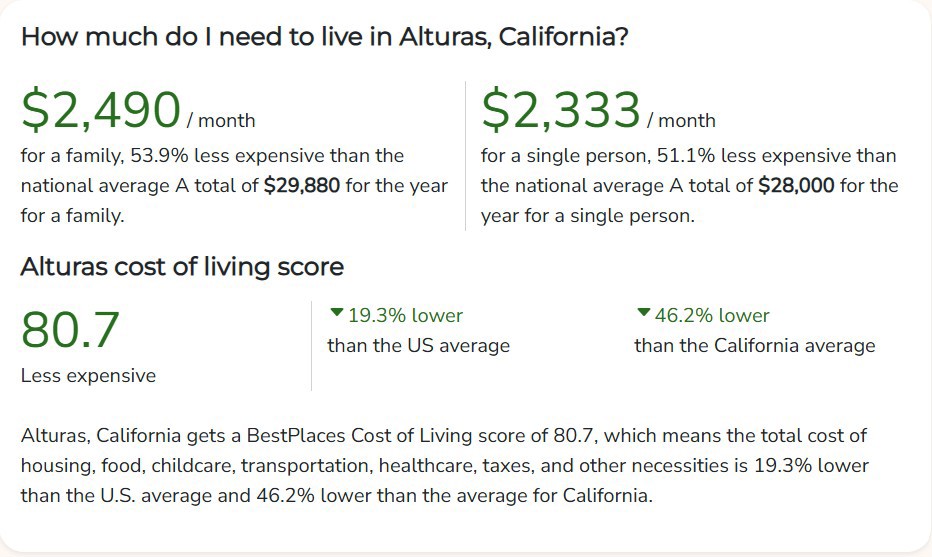932x557 pixels.
Task: Click the "/ month" label after $2,490
Action: [220, 121]
